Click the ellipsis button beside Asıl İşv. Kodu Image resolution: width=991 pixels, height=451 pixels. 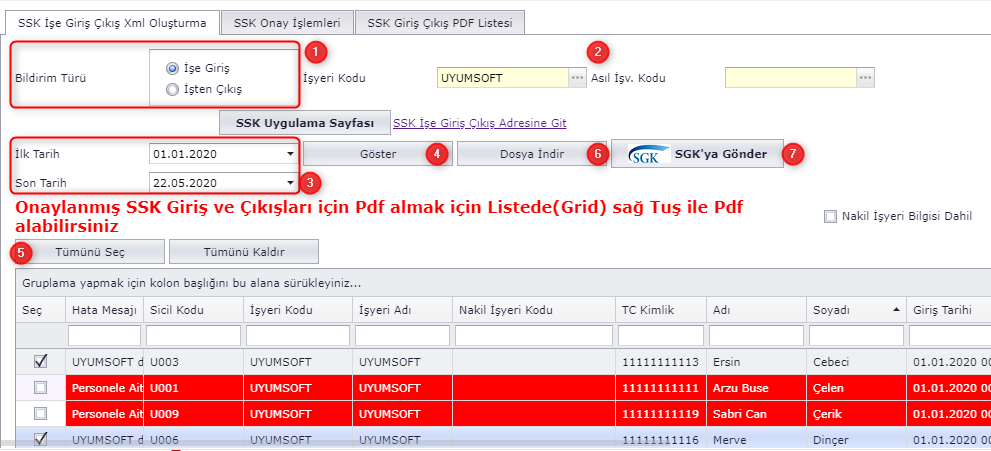pos(865,78)
